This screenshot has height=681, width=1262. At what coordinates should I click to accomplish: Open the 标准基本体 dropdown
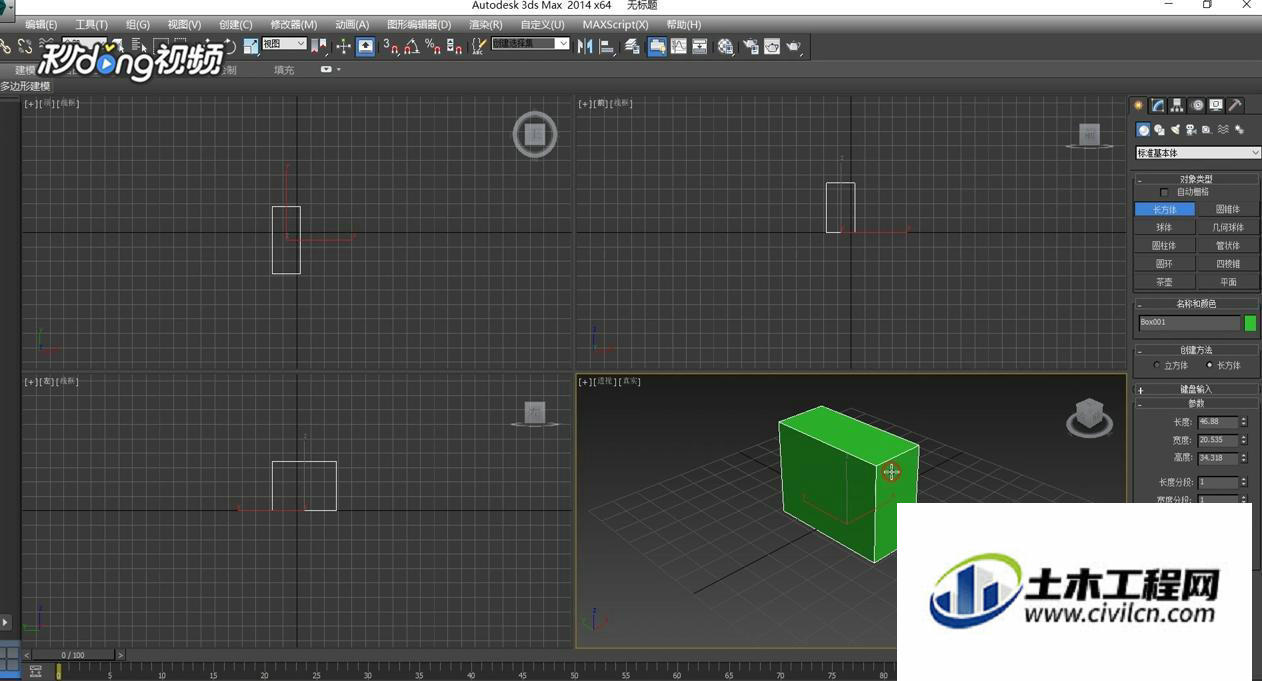[x=1198, y=153]
